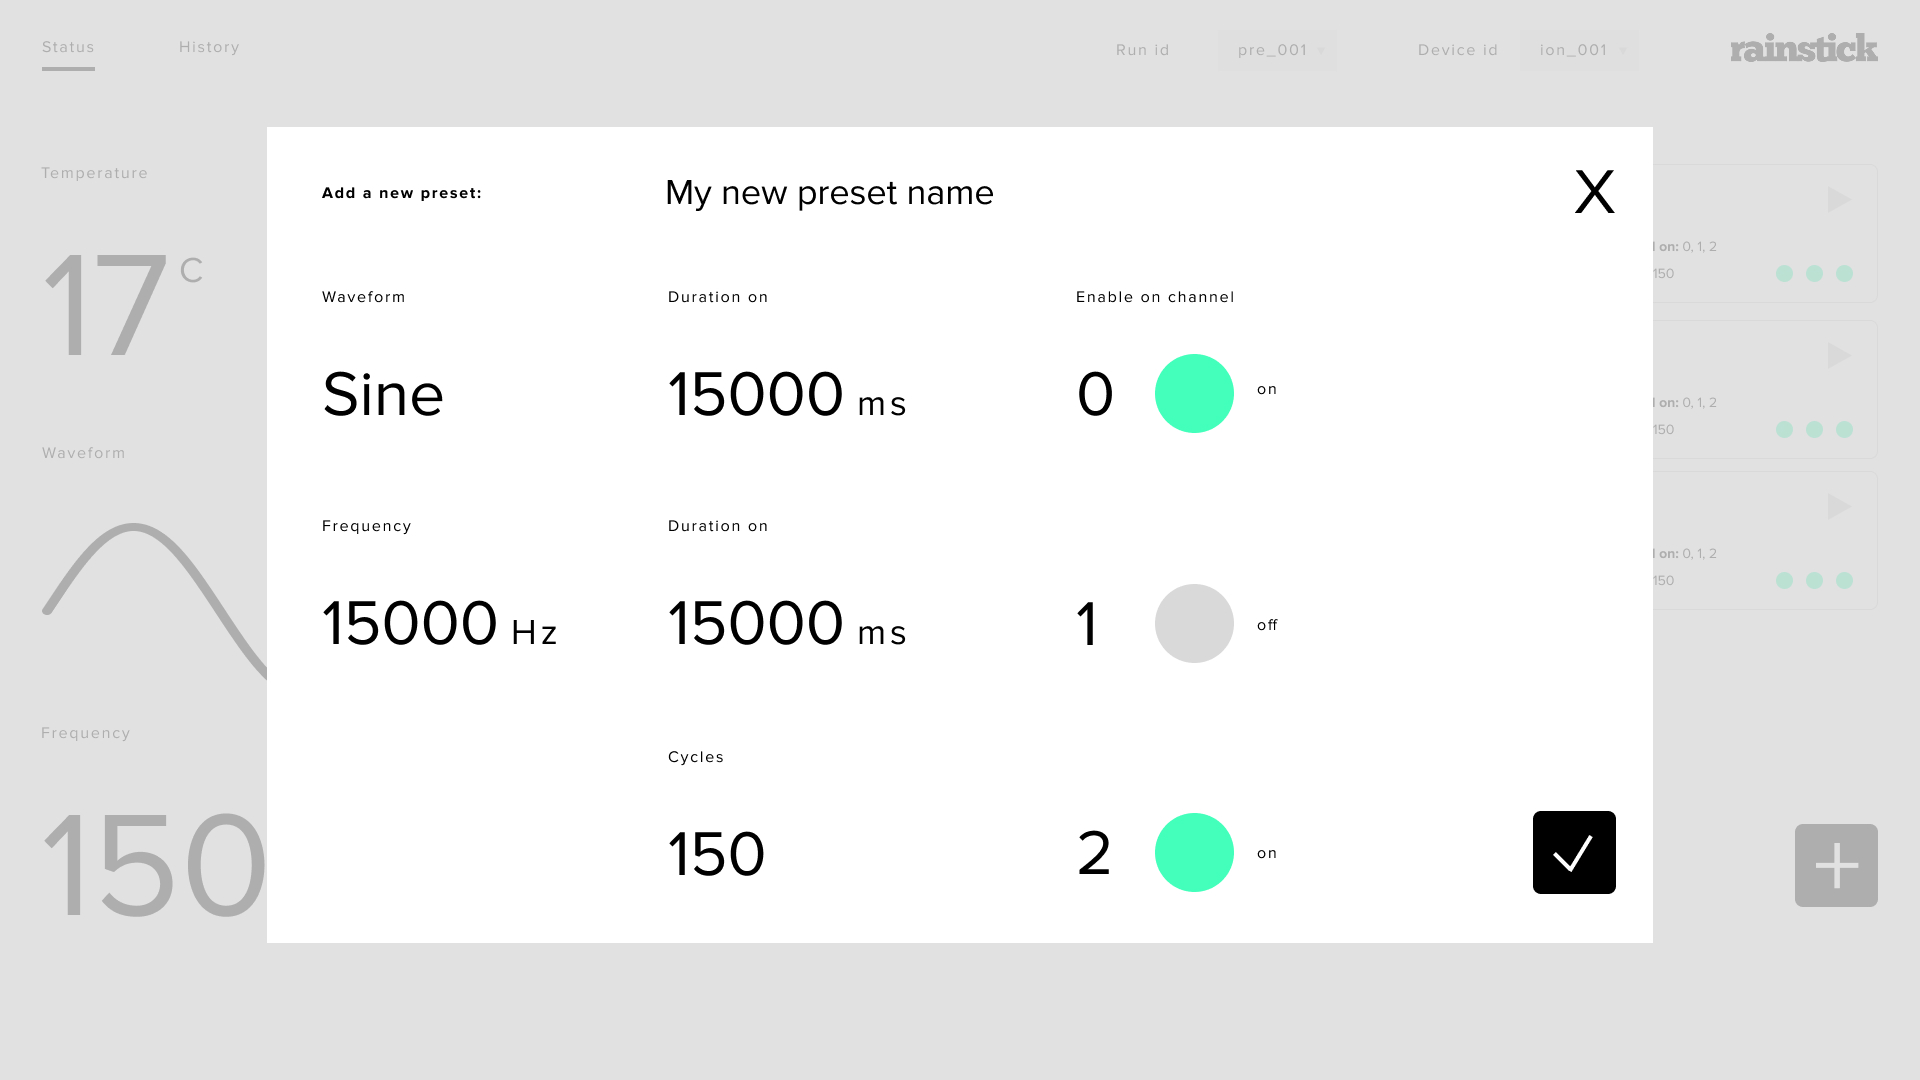Edit the second Duration on 15000 ms value
The width and height of the screenshot is (1920, 1080).
787,623
